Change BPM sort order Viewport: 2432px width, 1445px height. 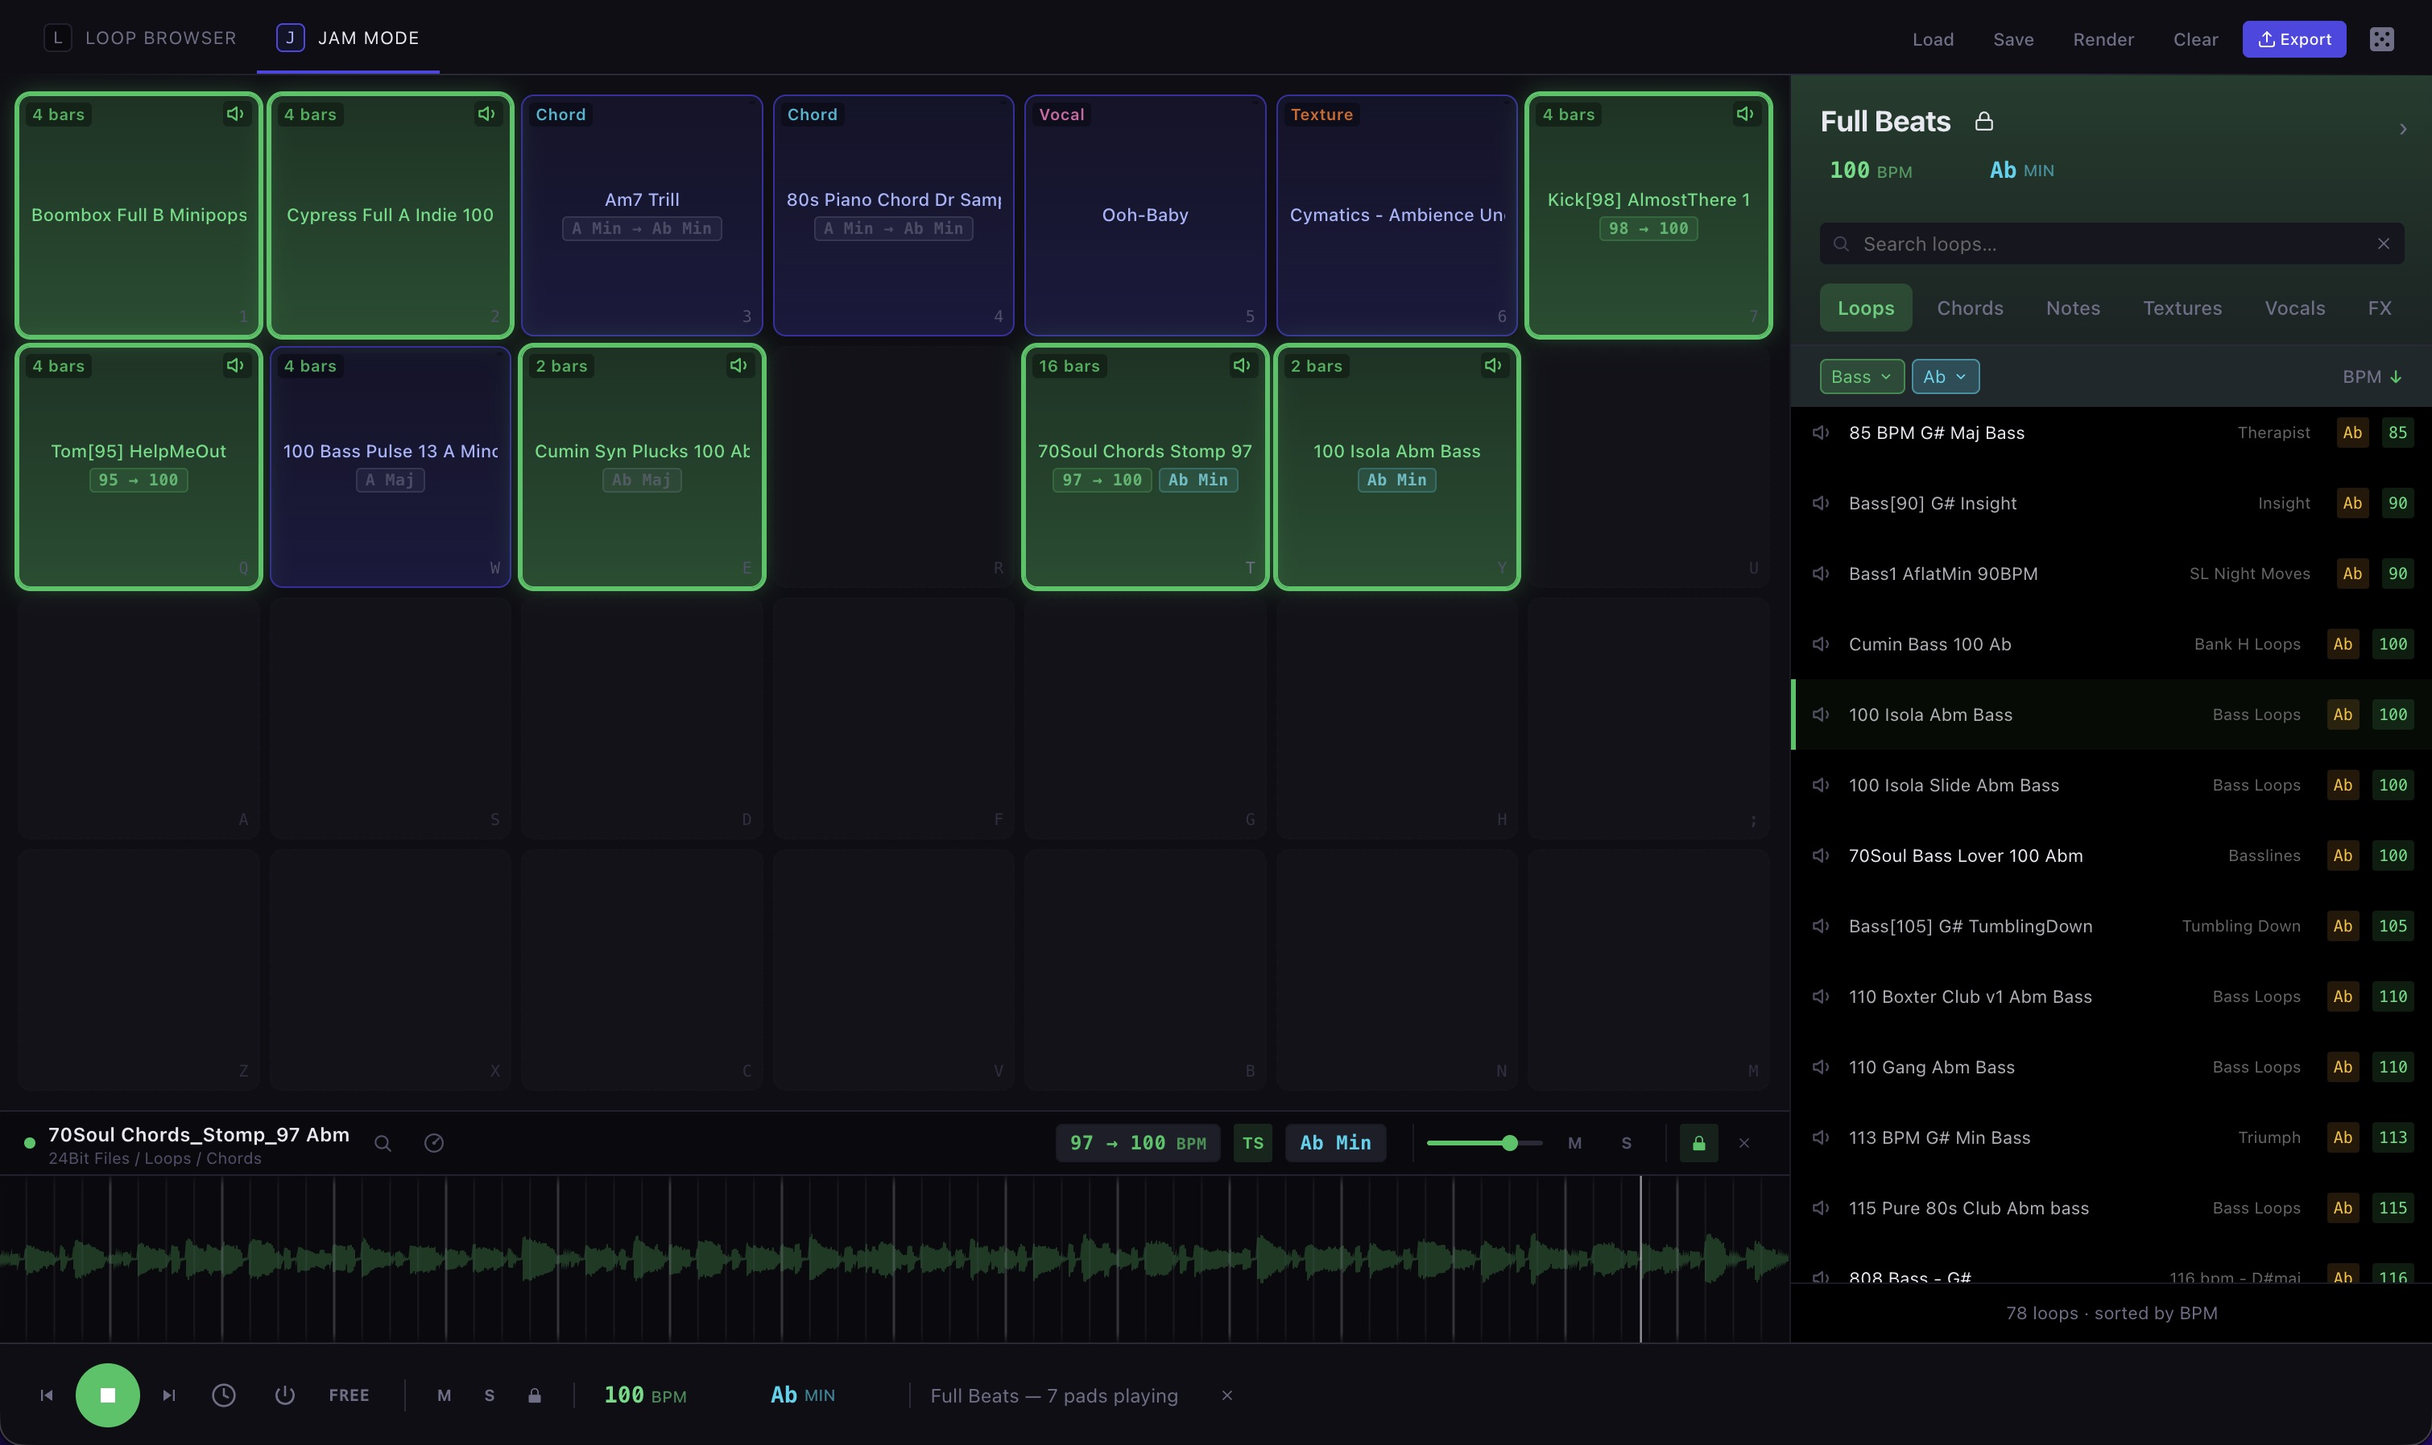(x=2371, y=376)
